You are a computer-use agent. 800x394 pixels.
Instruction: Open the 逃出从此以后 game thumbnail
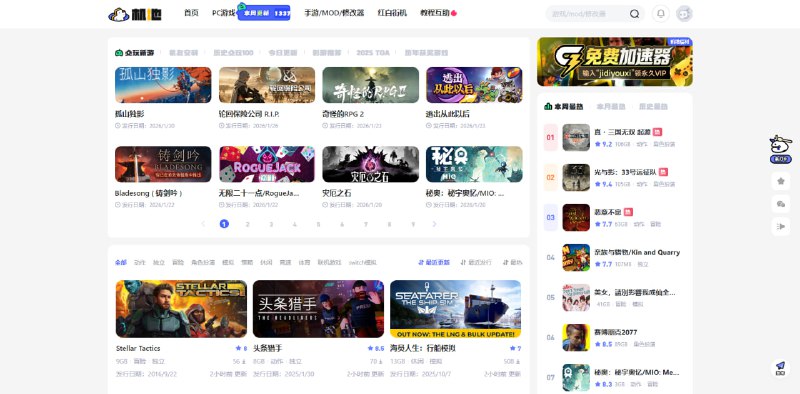click(474, 85)
